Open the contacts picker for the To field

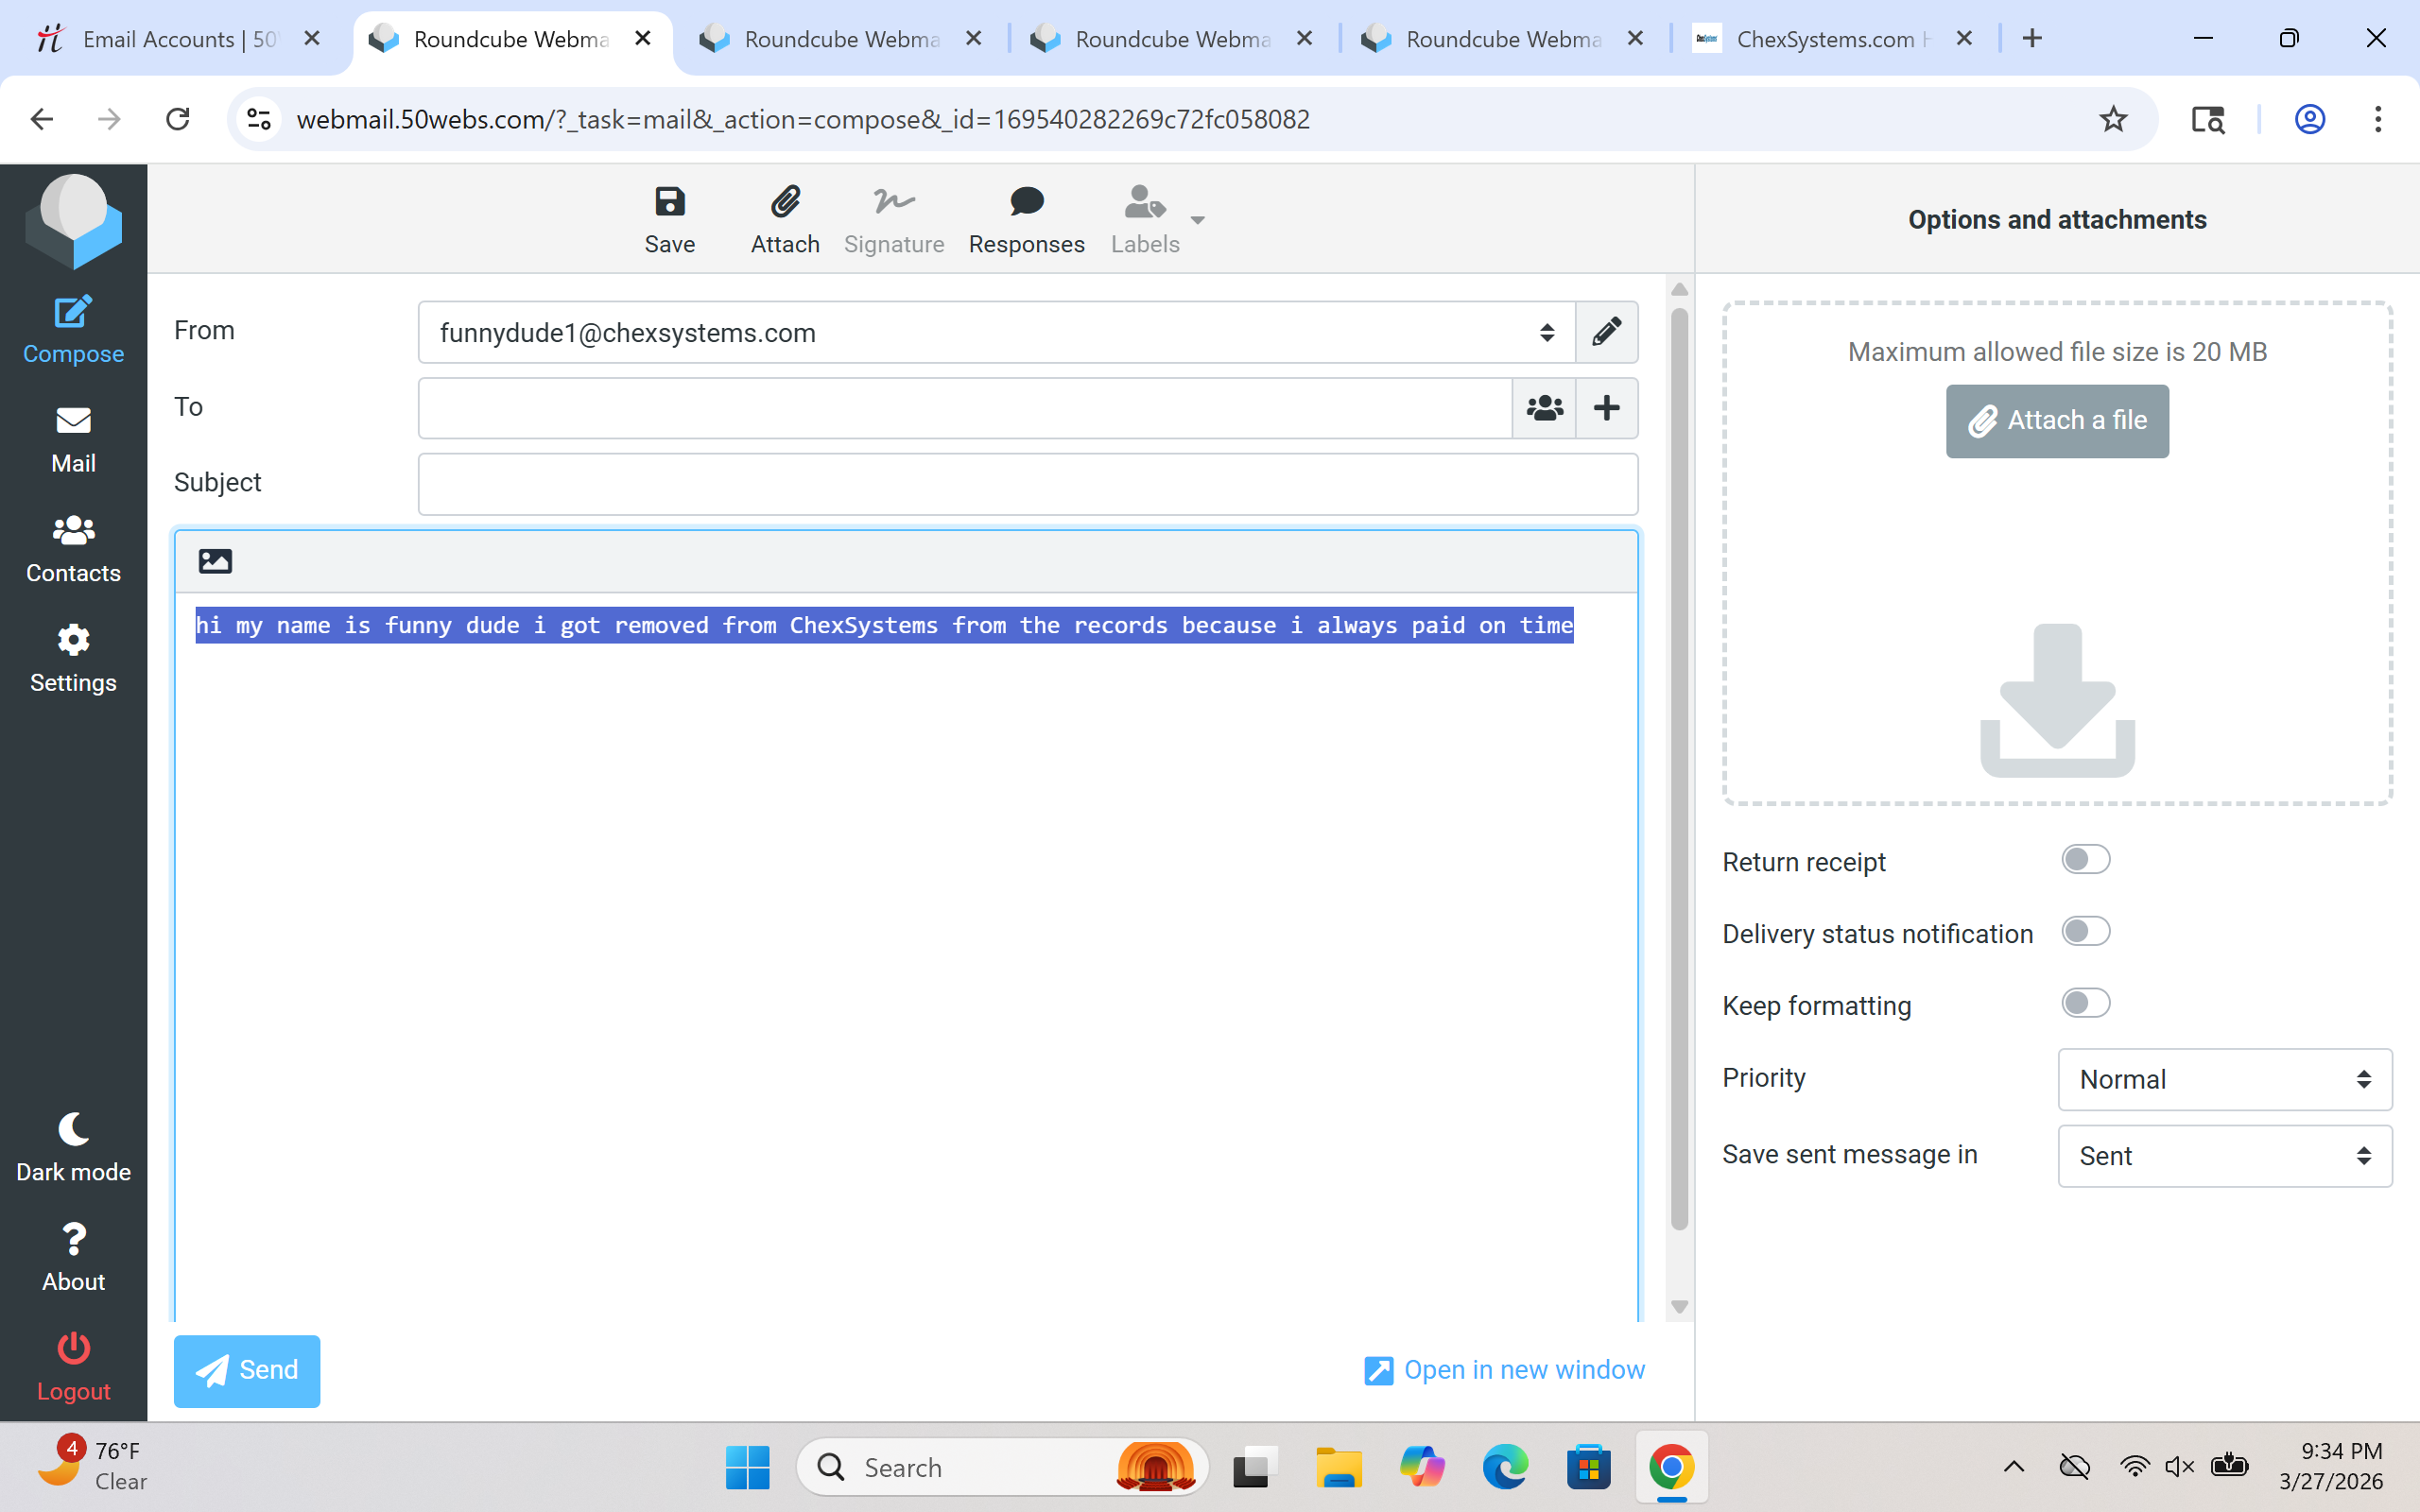[x=1543, y=407]
